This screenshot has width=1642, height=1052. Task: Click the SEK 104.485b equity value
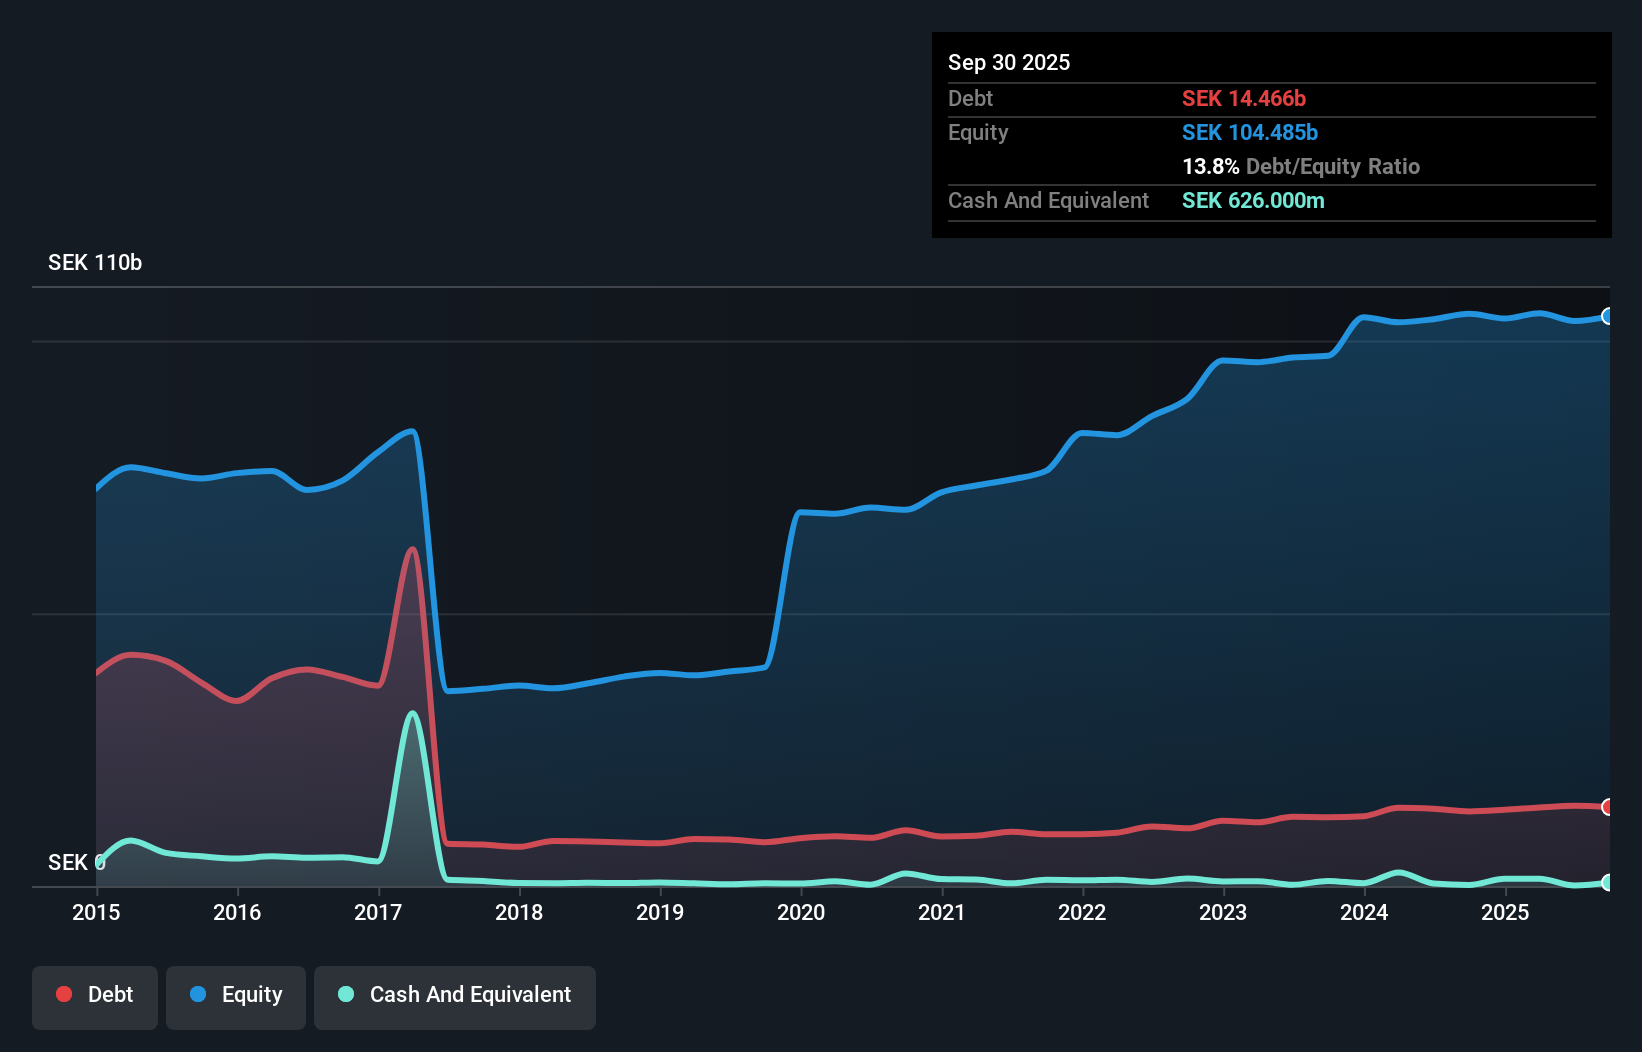point(1250,132)
